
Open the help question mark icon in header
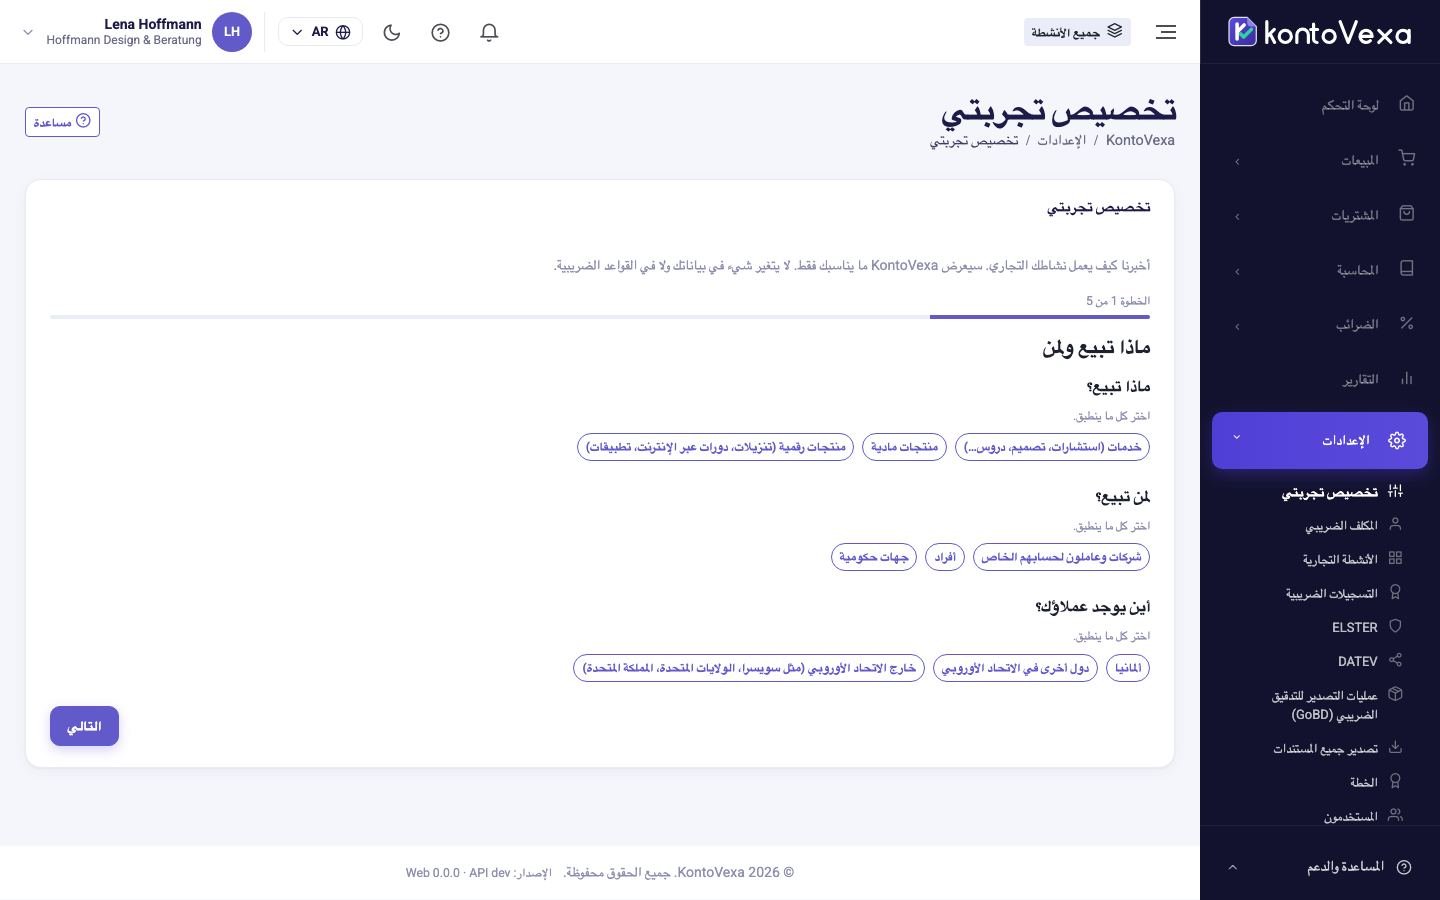(x=440, y=32)
